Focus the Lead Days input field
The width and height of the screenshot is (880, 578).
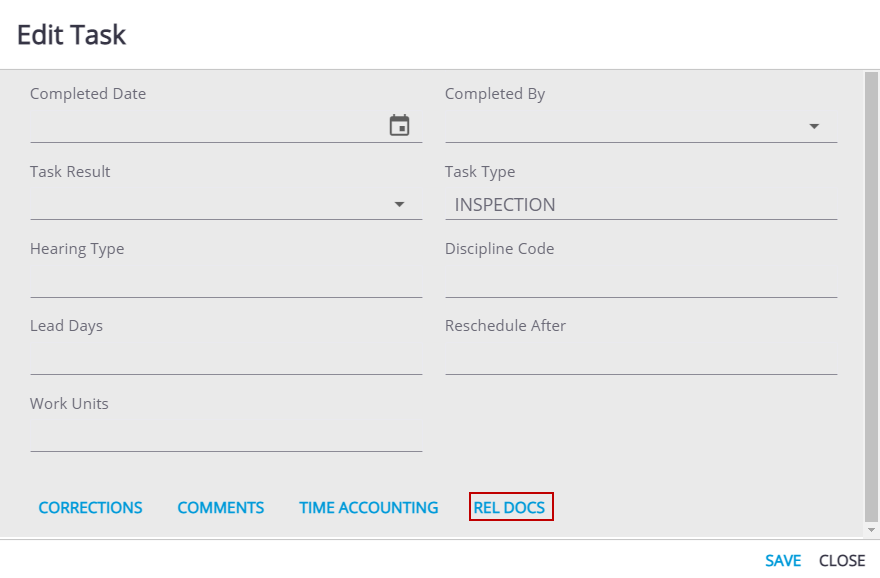[225, 359]
